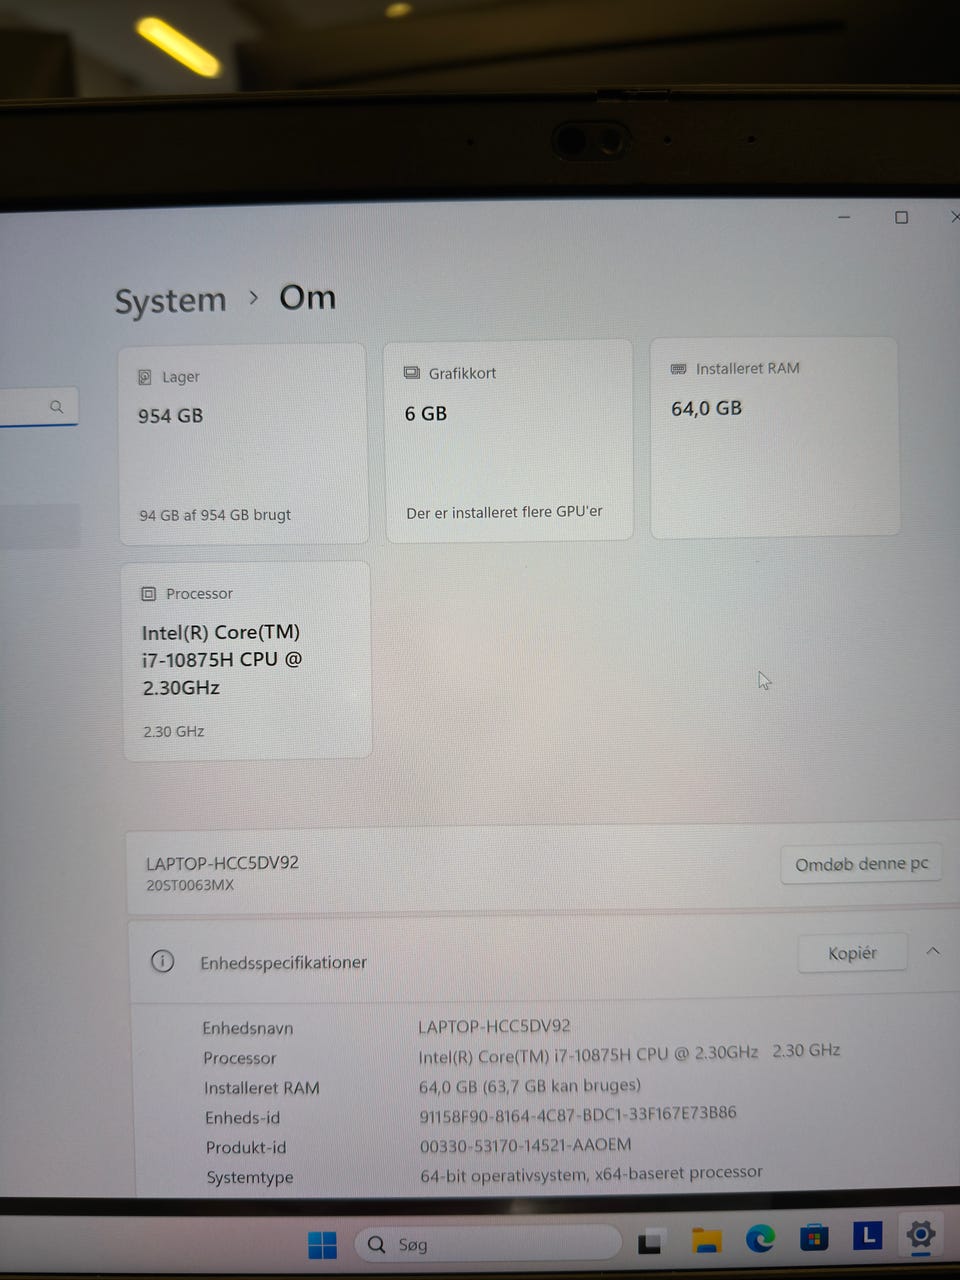Go back to System in the breadcrumb
The height and width of the screenshot is (1280, 960).
170,301
